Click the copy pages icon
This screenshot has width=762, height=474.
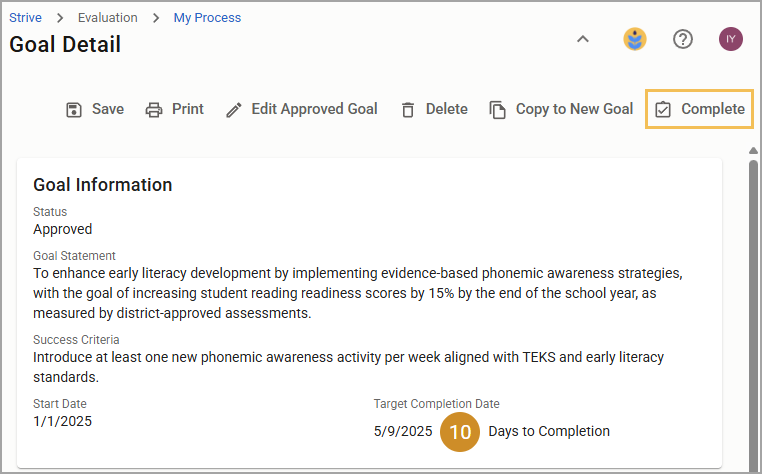498,110
